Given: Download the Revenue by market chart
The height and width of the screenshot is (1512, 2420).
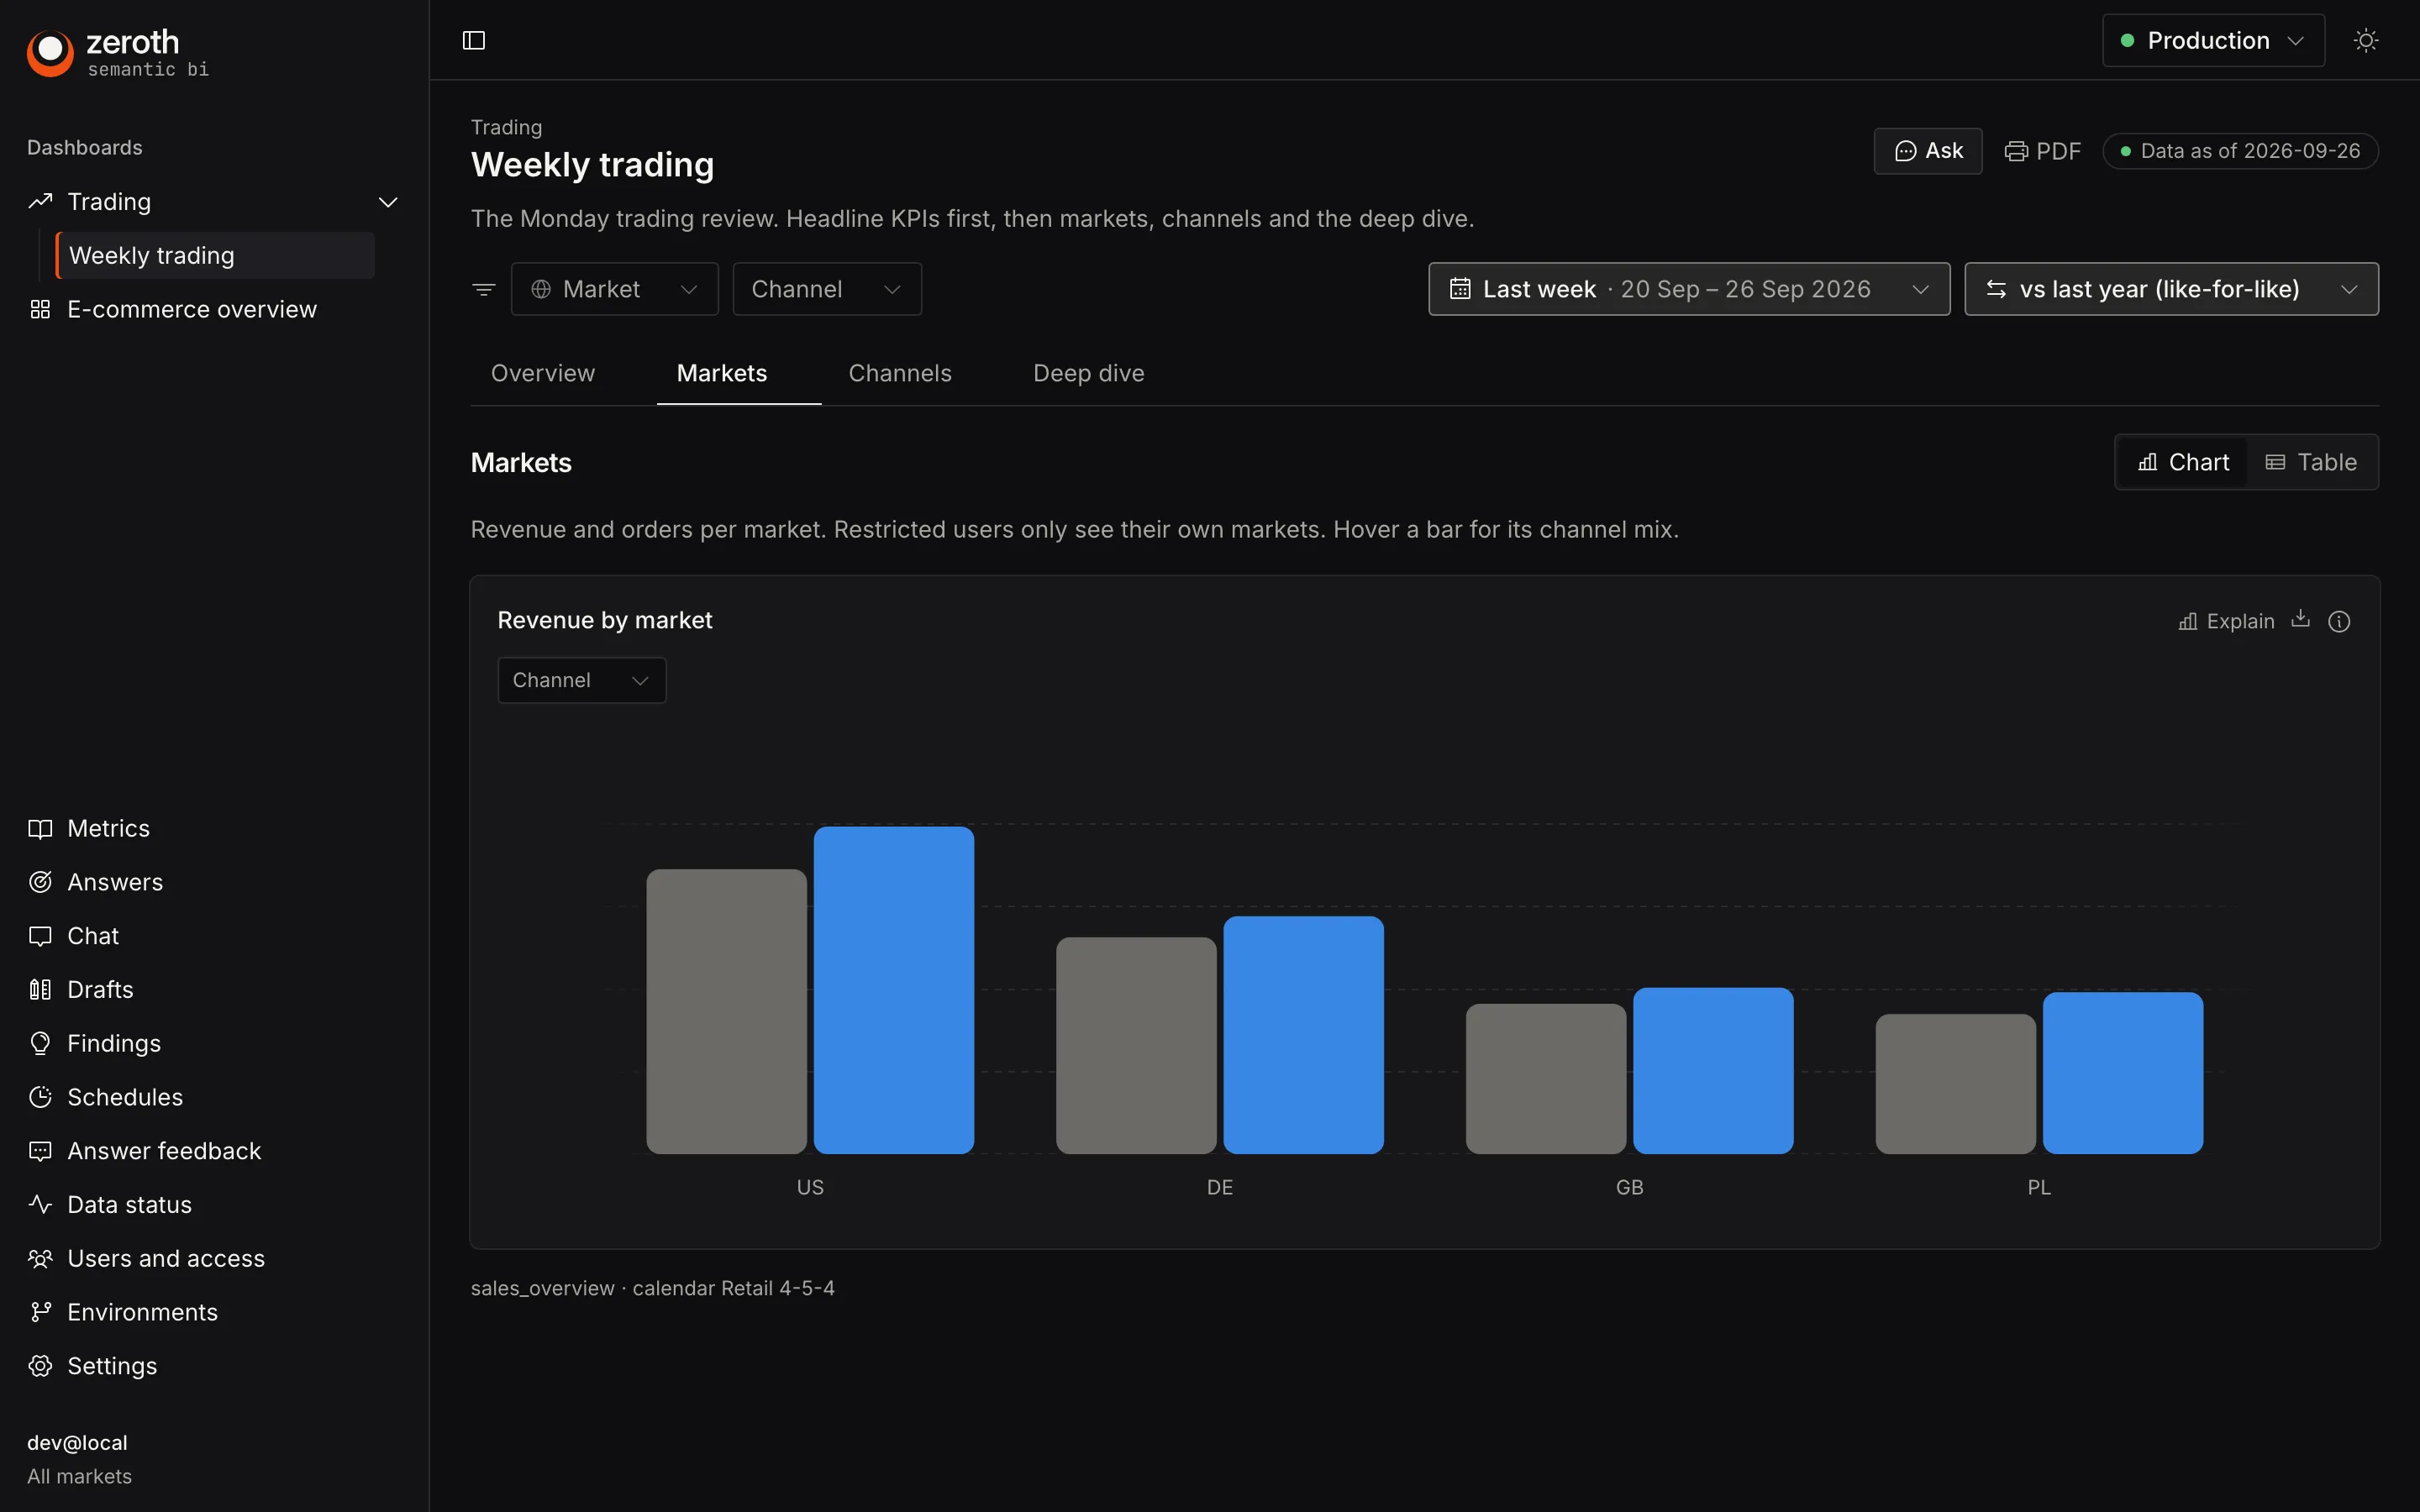Looking at the screenshot, I should [2301, 619].
